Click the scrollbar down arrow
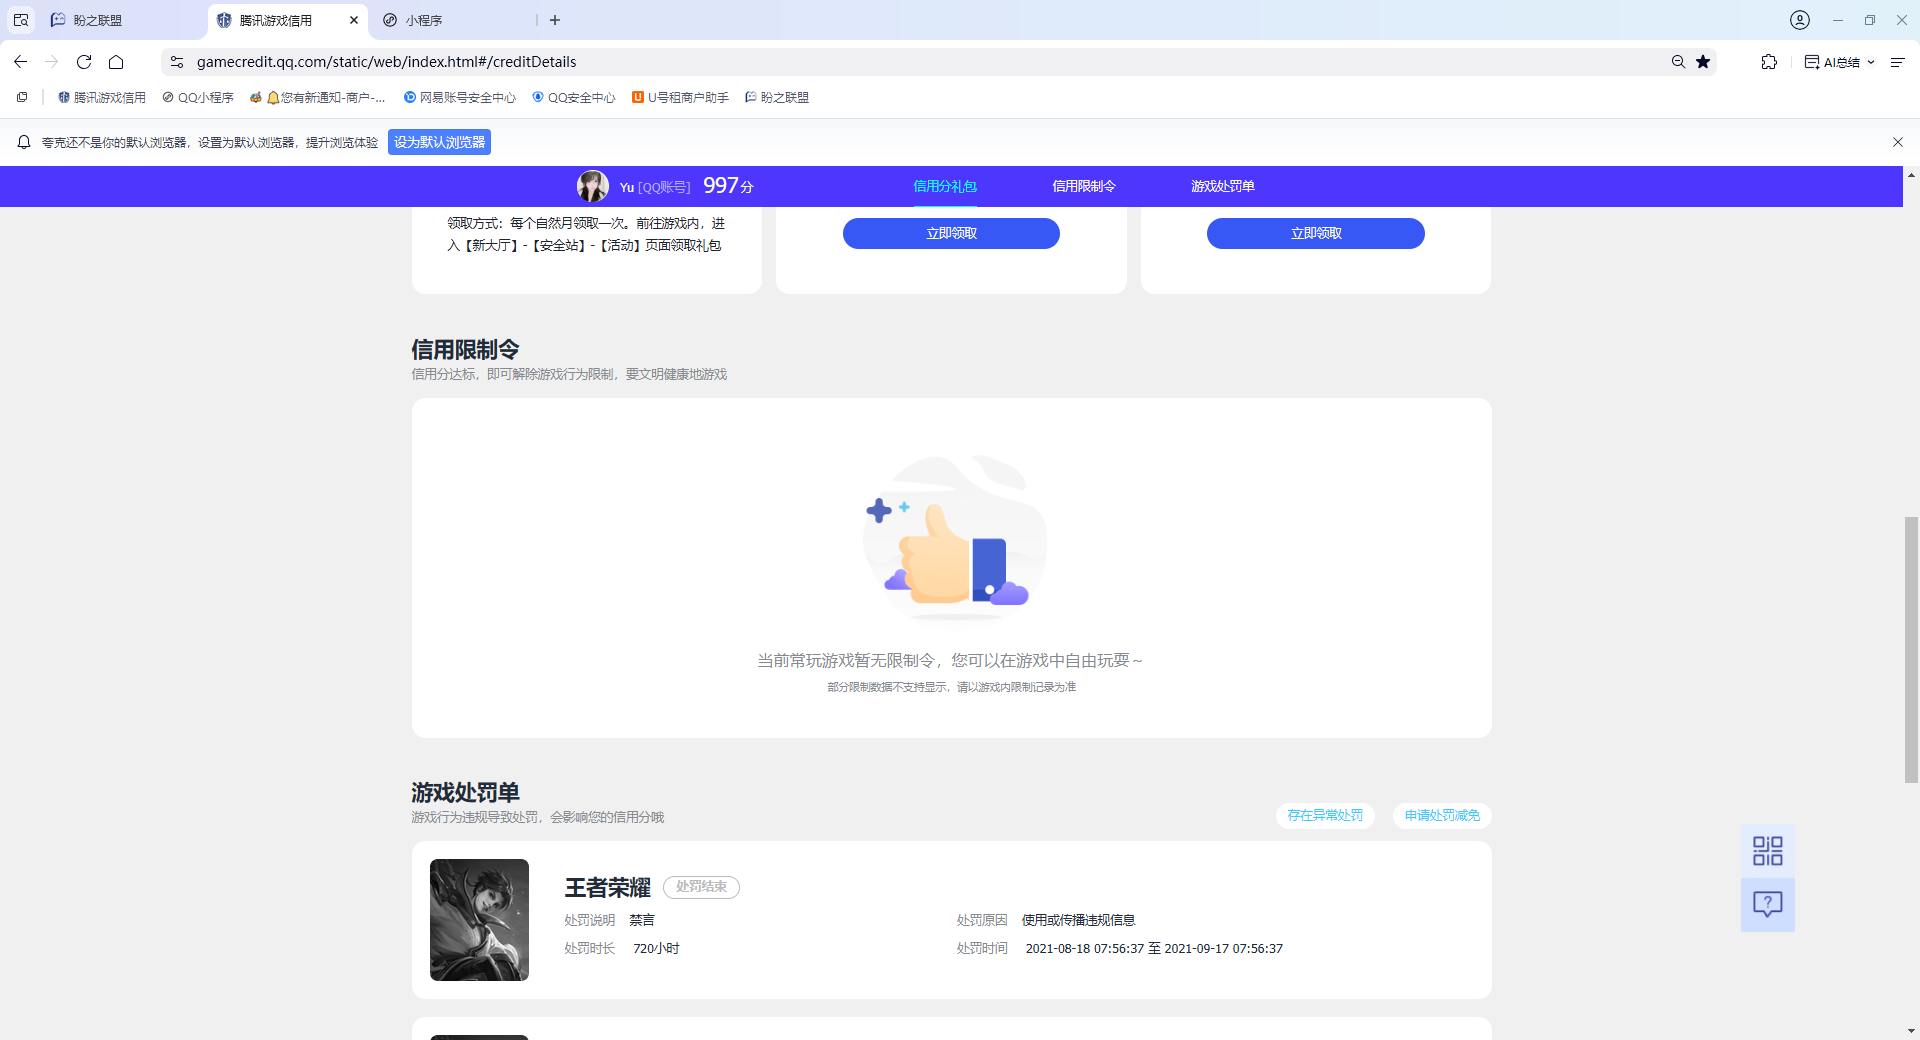Viewport: 1920px width, 1040px height. coord(1911,1031)
